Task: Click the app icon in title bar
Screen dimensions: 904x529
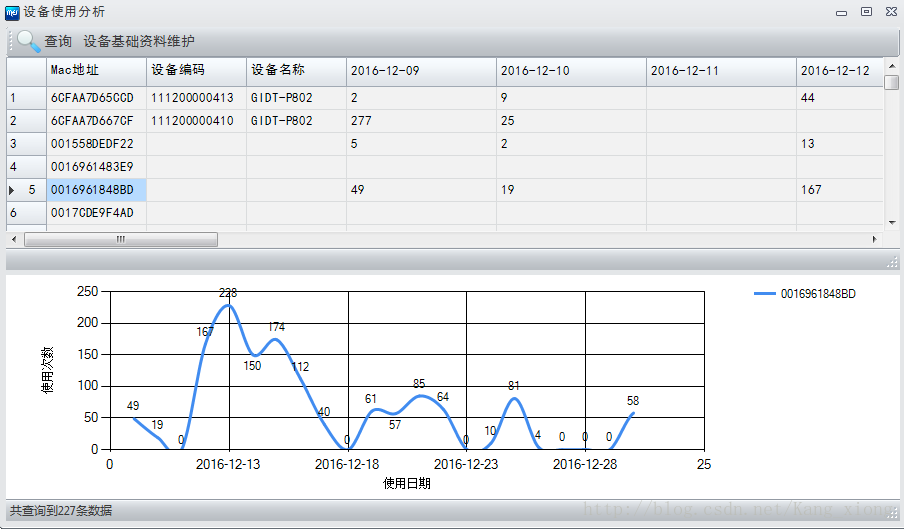Action: tap(12, 13)
